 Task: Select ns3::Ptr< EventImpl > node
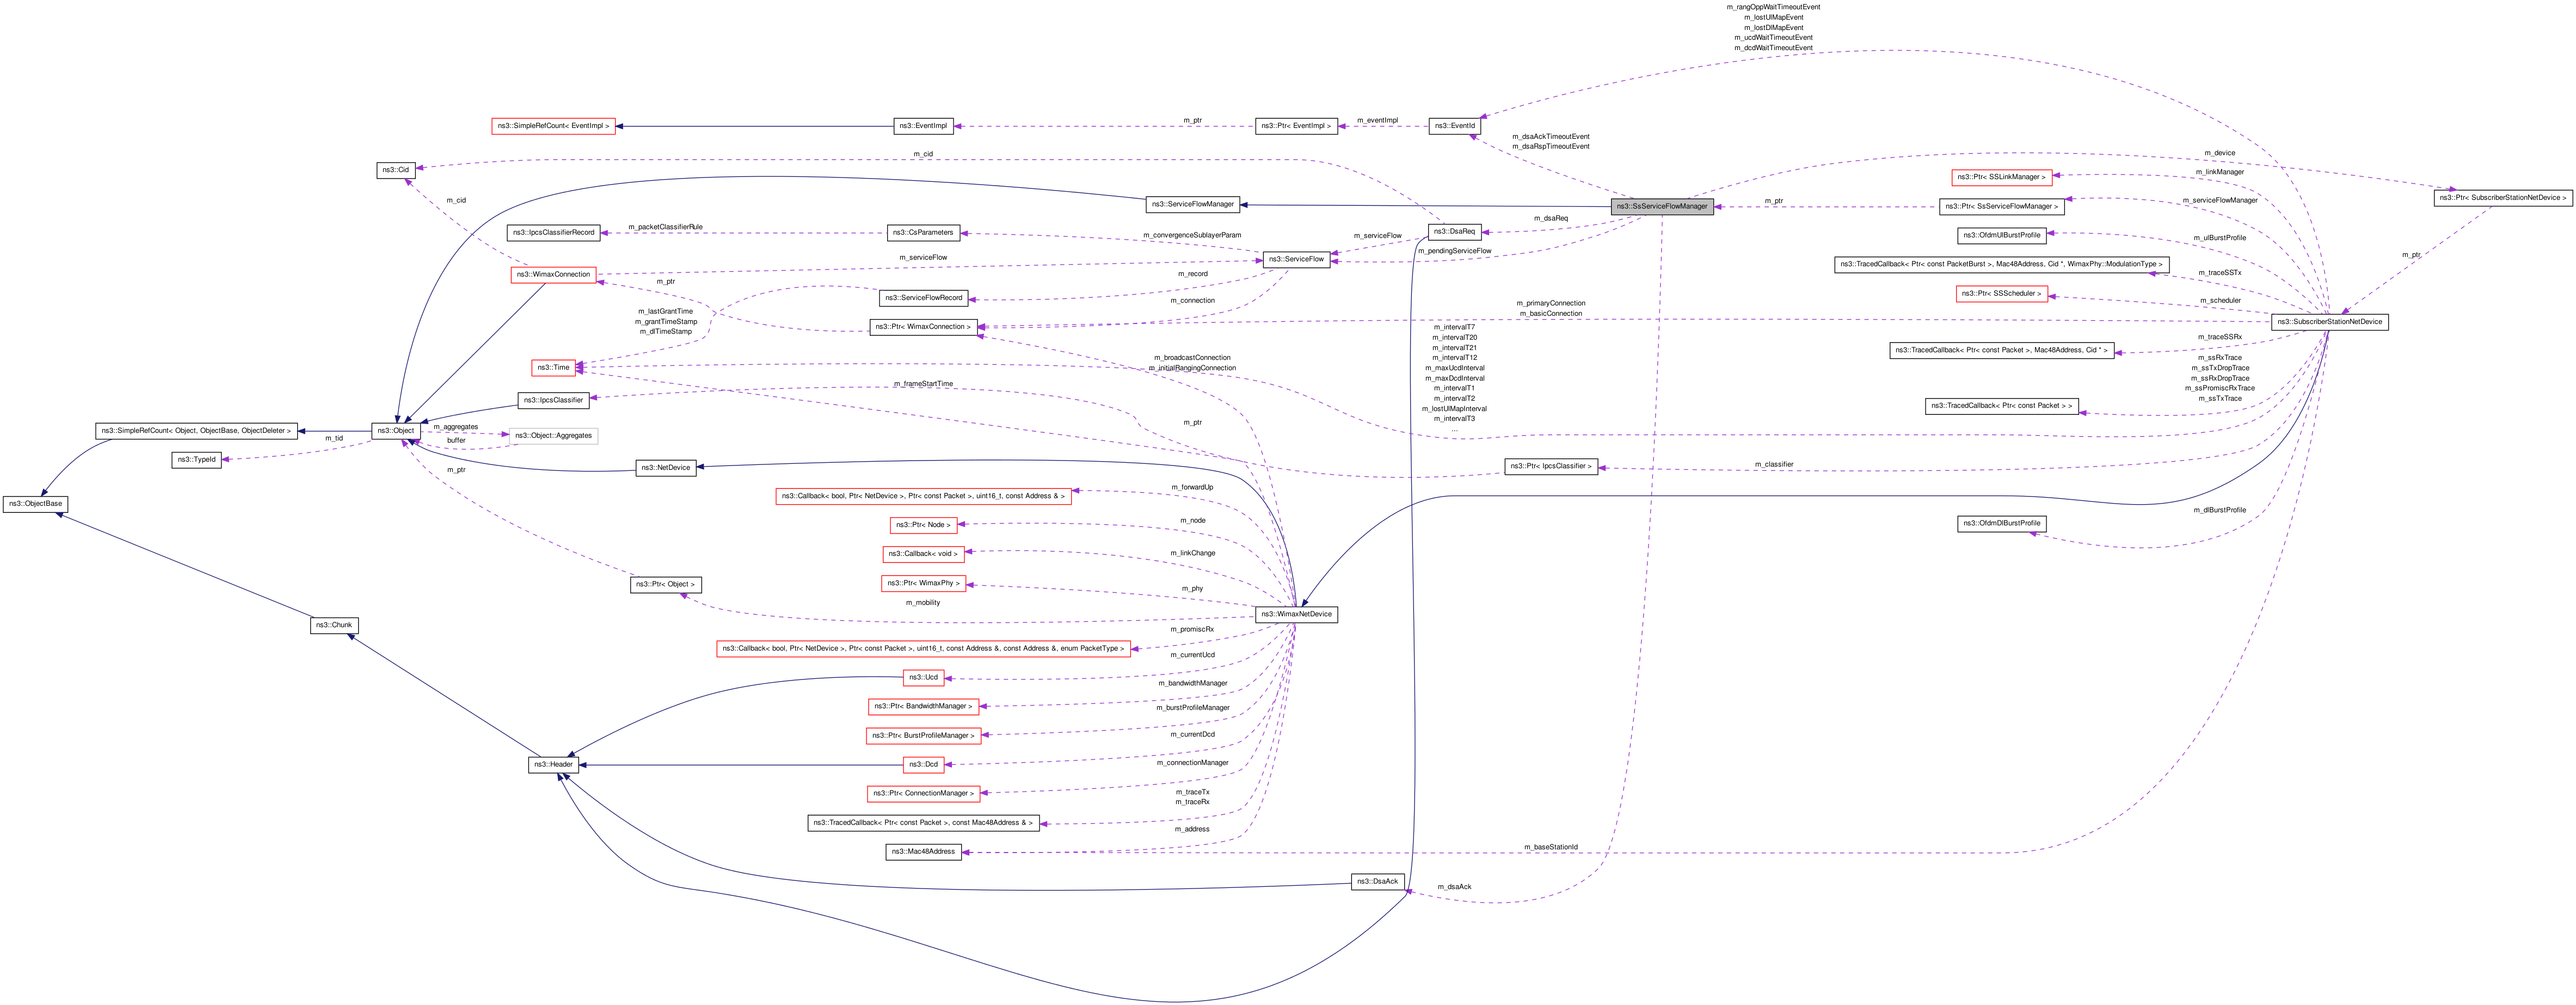pos(1296,126)
